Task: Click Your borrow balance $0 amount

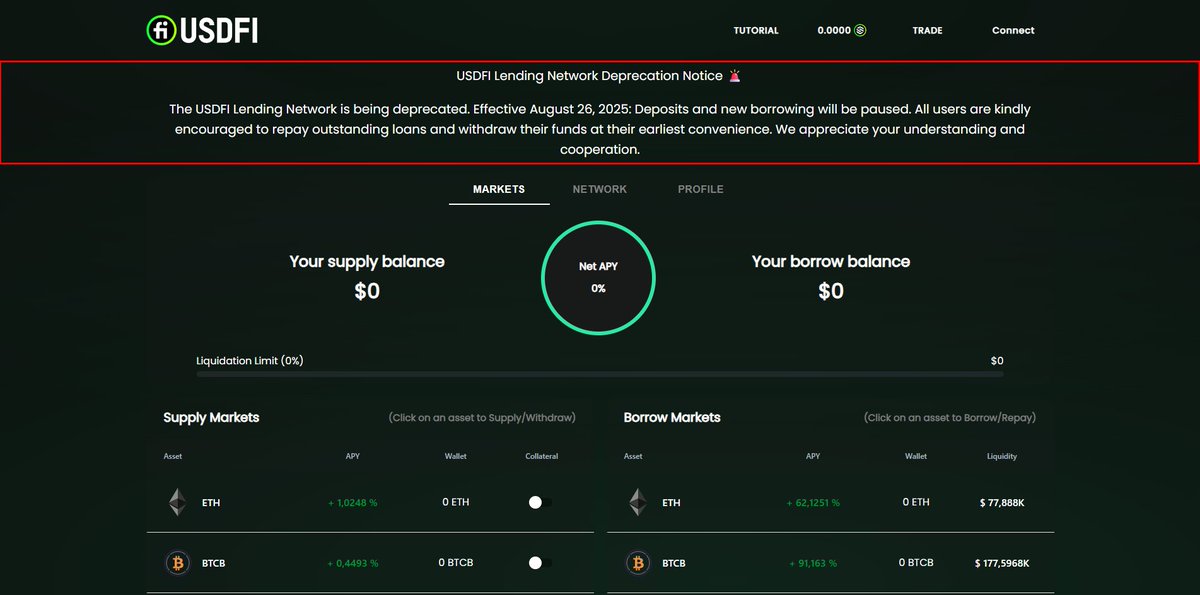Action: (x=831, y=291)
